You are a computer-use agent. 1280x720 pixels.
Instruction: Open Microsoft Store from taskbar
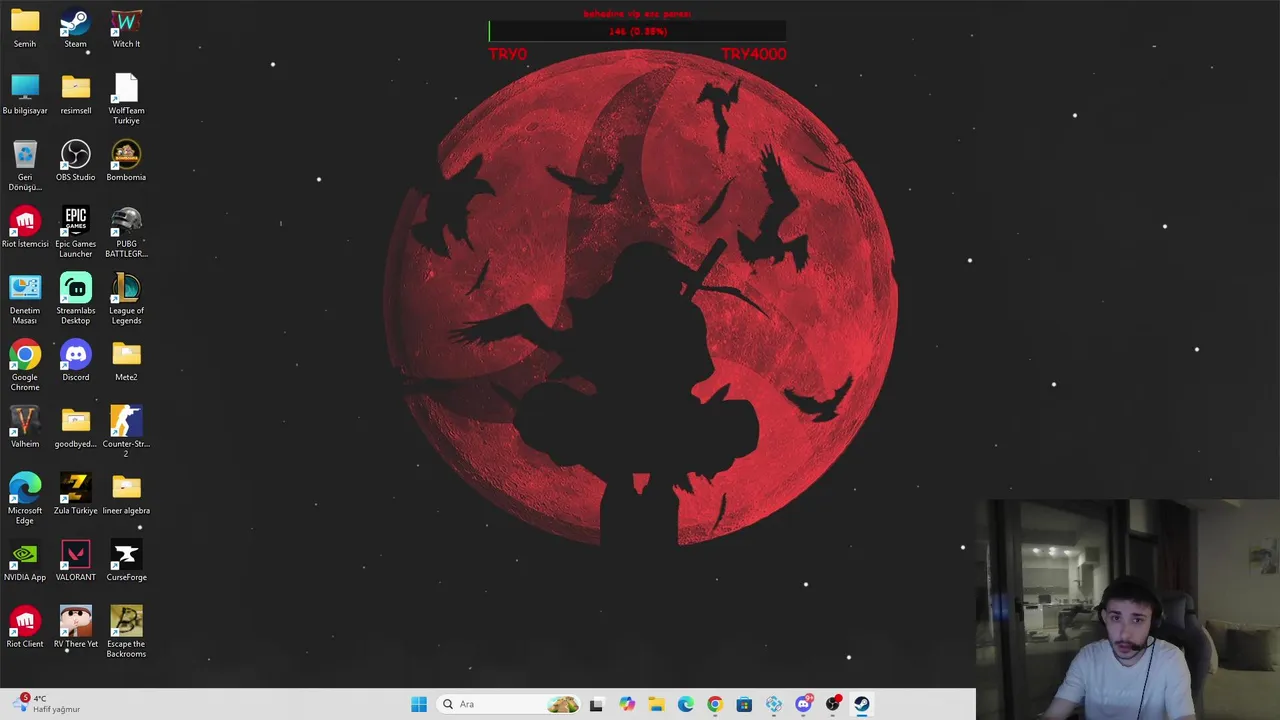click(x=744, y=704)
